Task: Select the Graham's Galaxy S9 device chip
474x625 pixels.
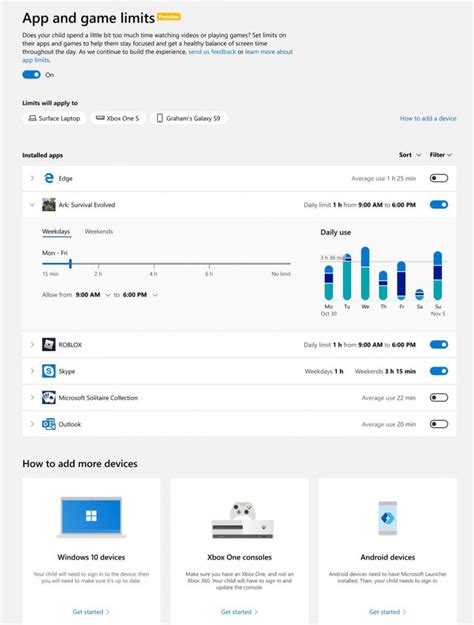Action: [x=189, y=118]
